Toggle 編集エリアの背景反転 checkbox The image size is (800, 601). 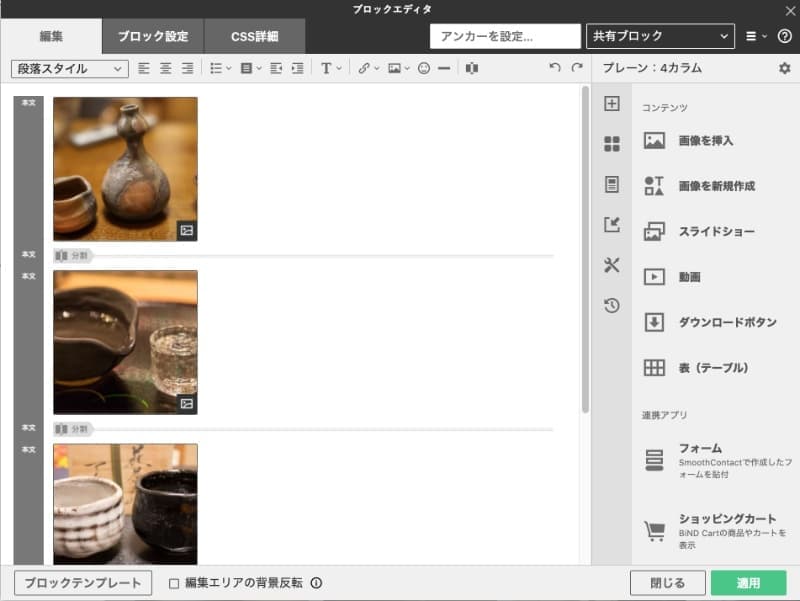pyautogui.click(x=174, y=583)
